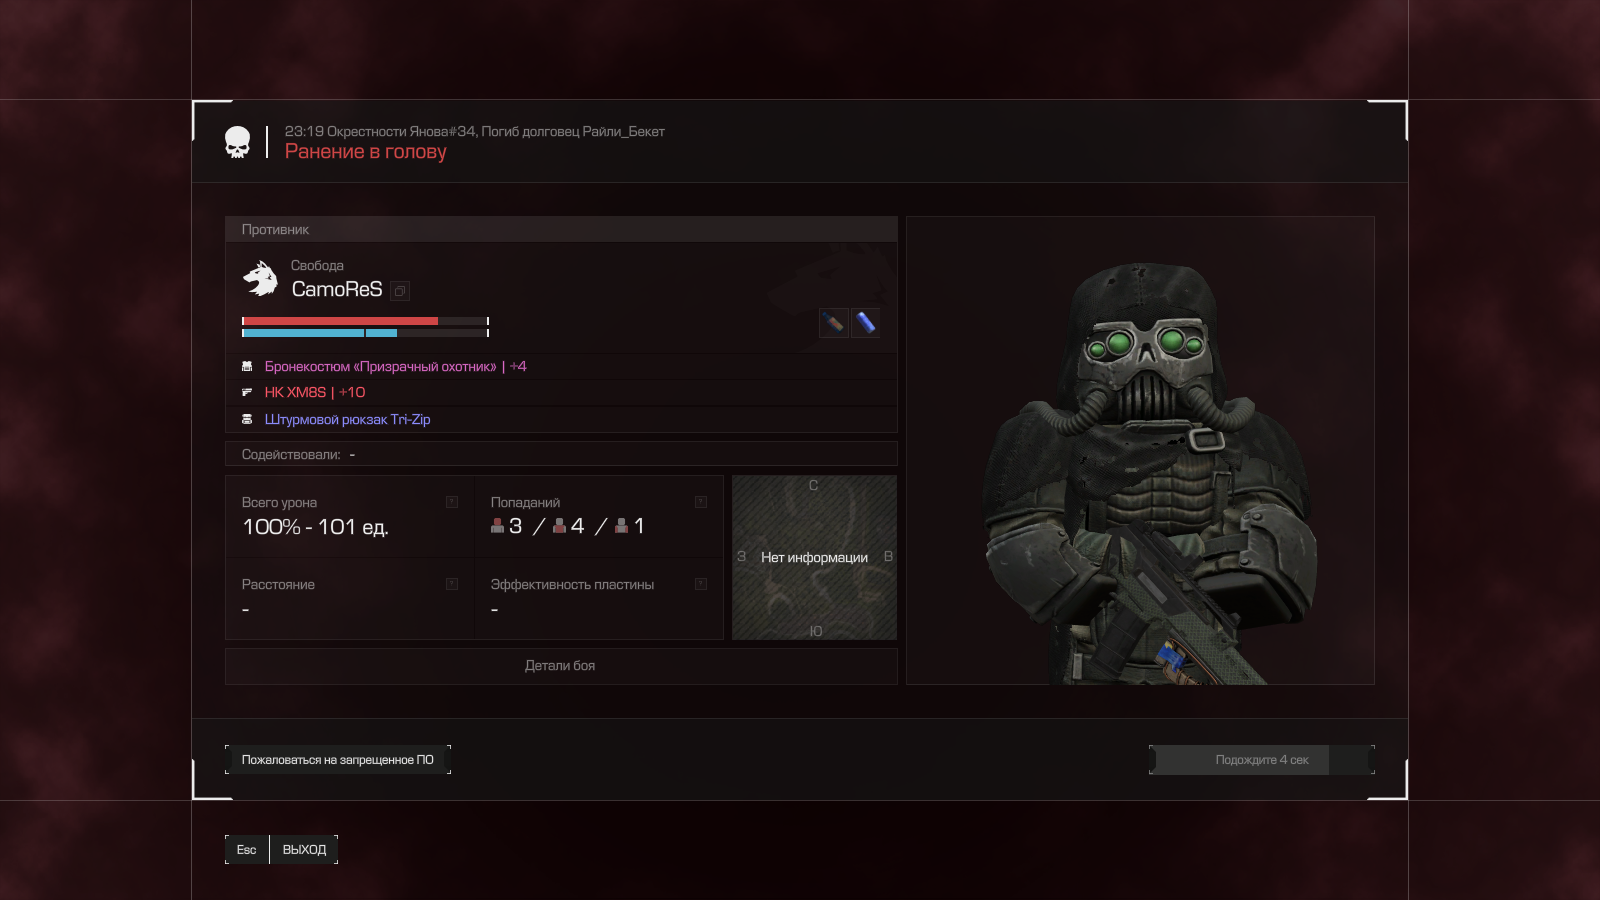Click the minimap with Нет информации

[814, 557]
